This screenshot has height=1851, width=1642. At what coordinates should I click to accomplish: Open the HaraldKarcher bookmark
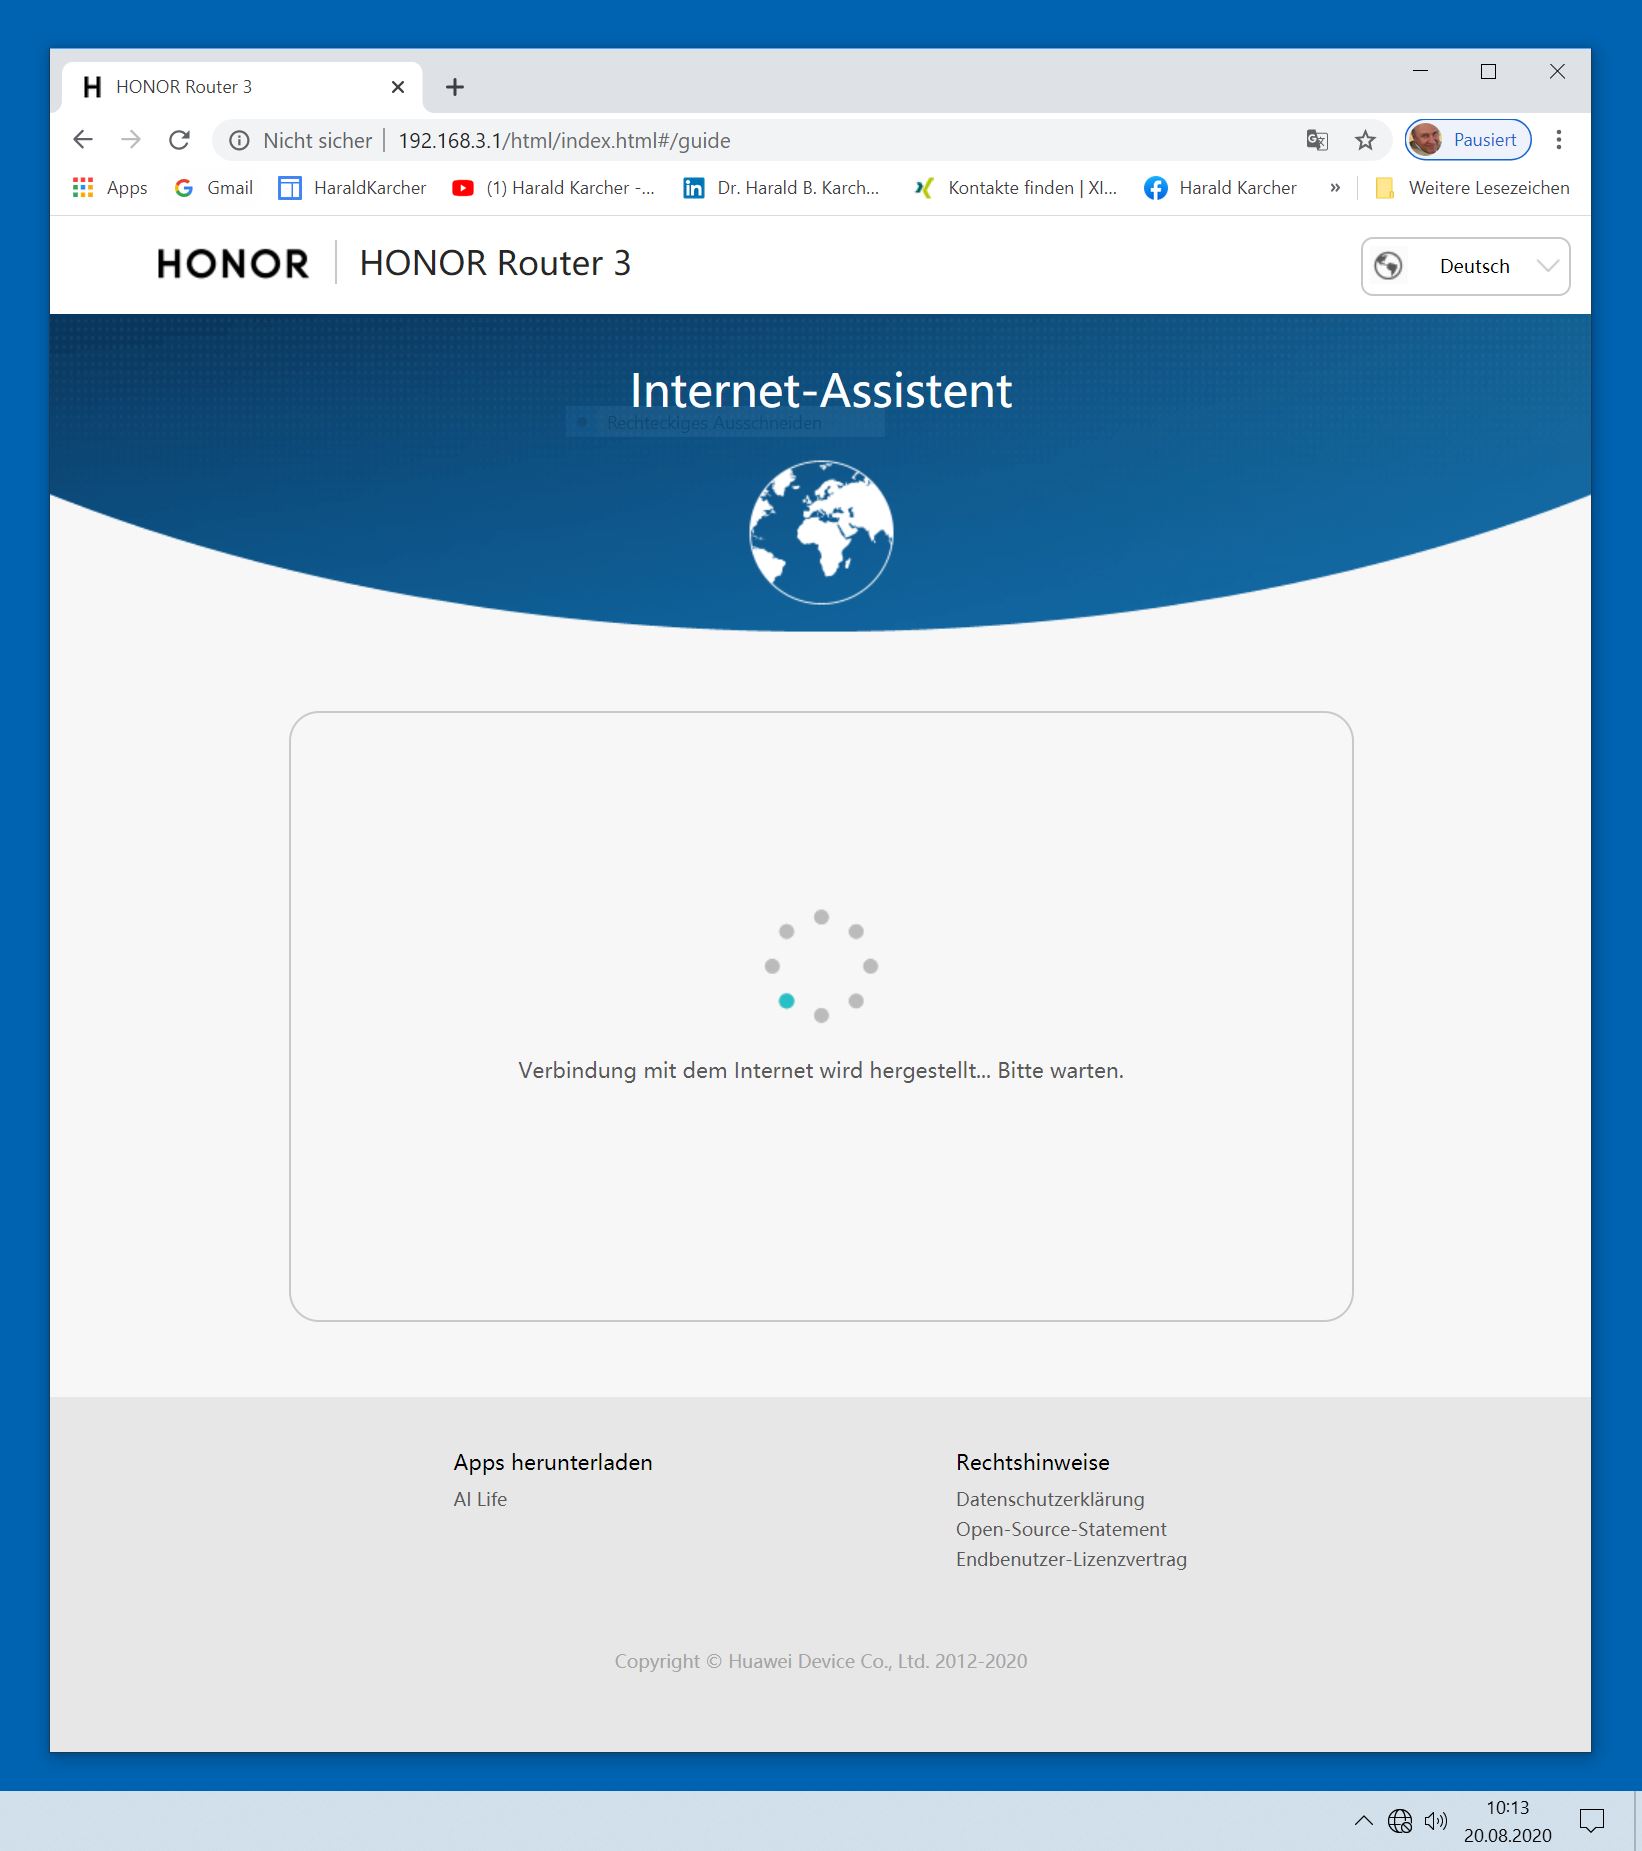352,188
